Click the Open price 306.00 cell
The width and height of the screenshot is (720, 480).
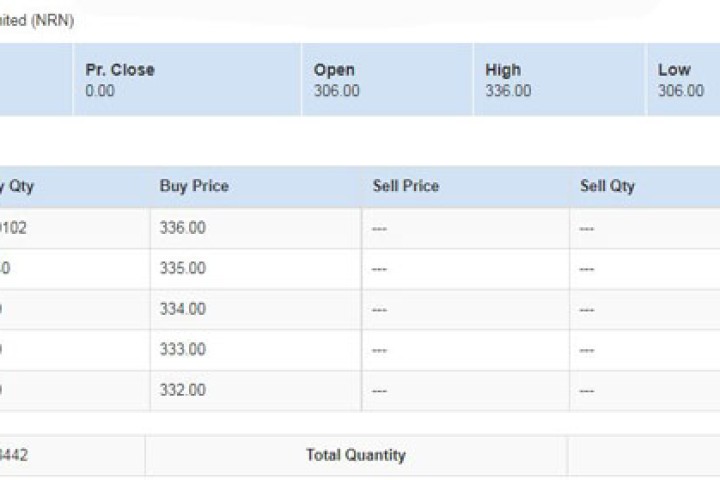click(336, 91)
